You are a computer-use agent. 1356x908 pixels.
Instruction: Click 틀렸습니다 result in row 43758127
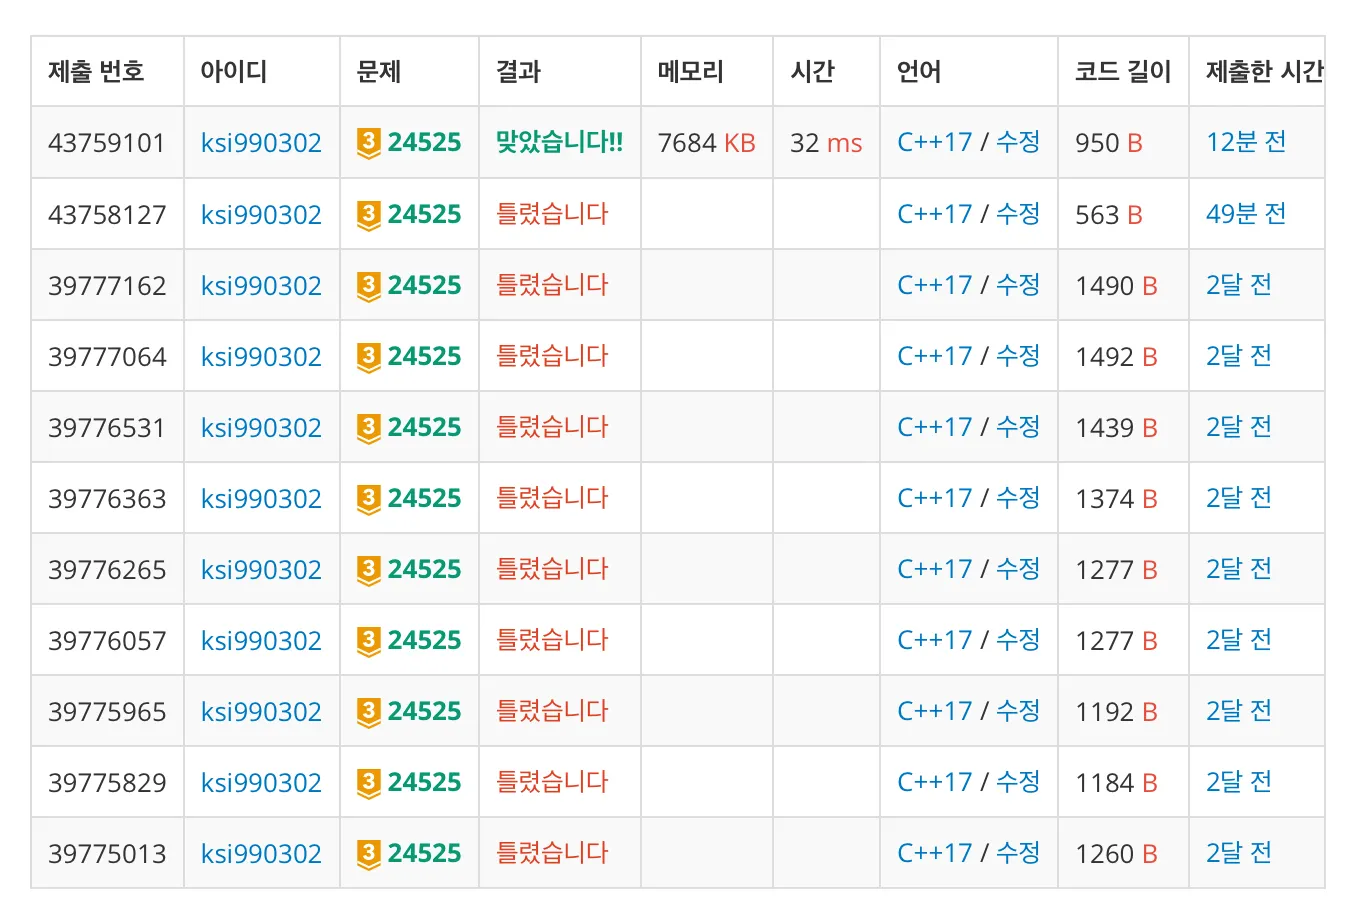(x=552, y=213)
